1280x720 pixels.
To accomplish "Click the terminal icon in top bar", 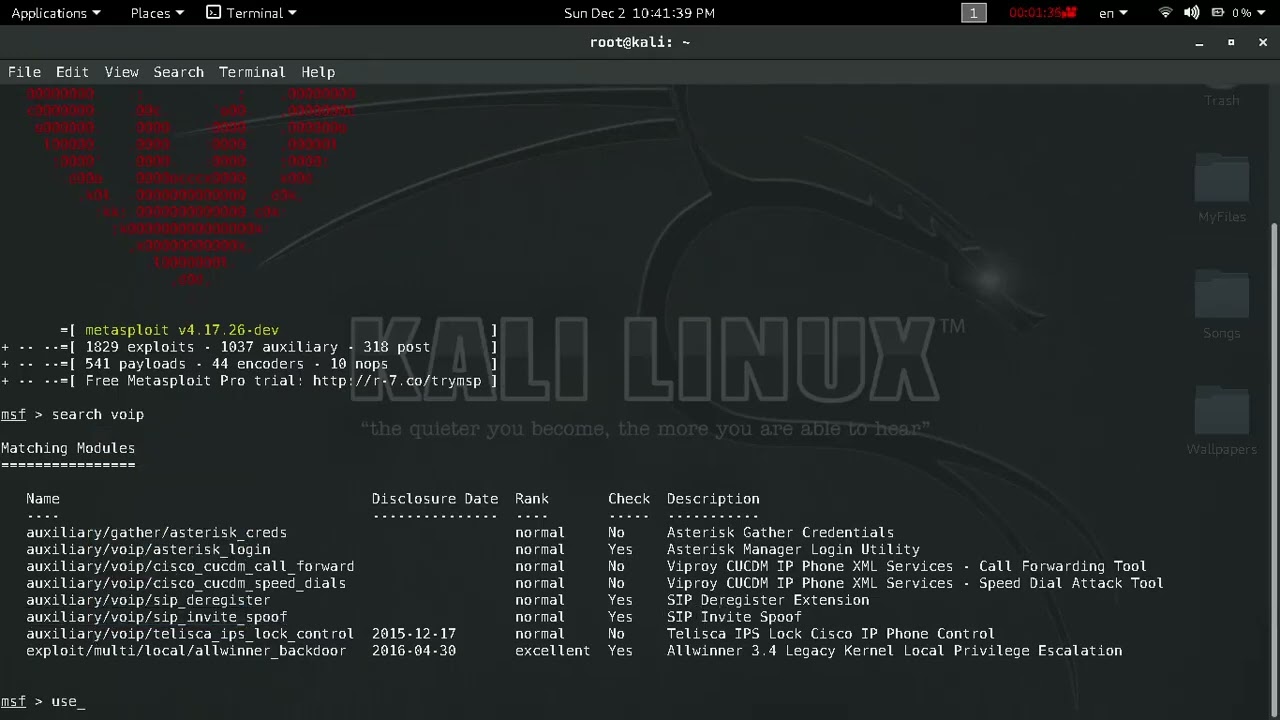I will [x=213, y=13].
